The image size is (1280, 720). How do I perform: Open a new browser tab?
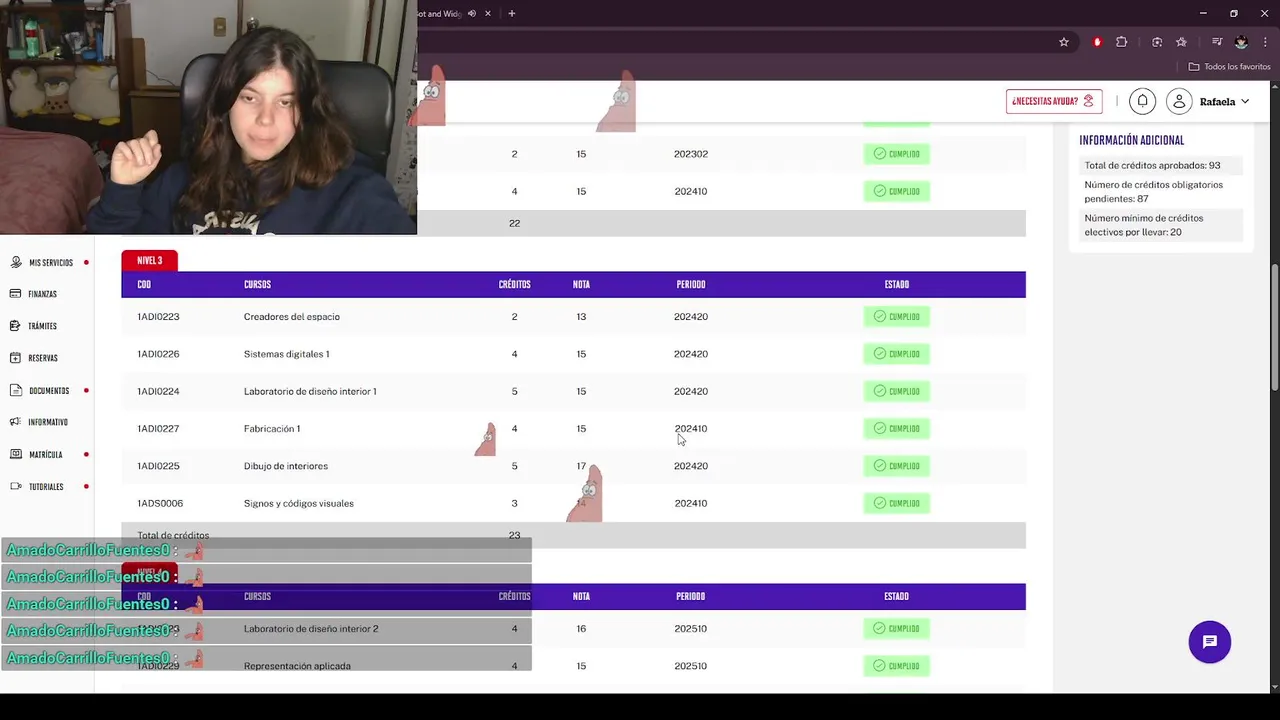point(512,14)
